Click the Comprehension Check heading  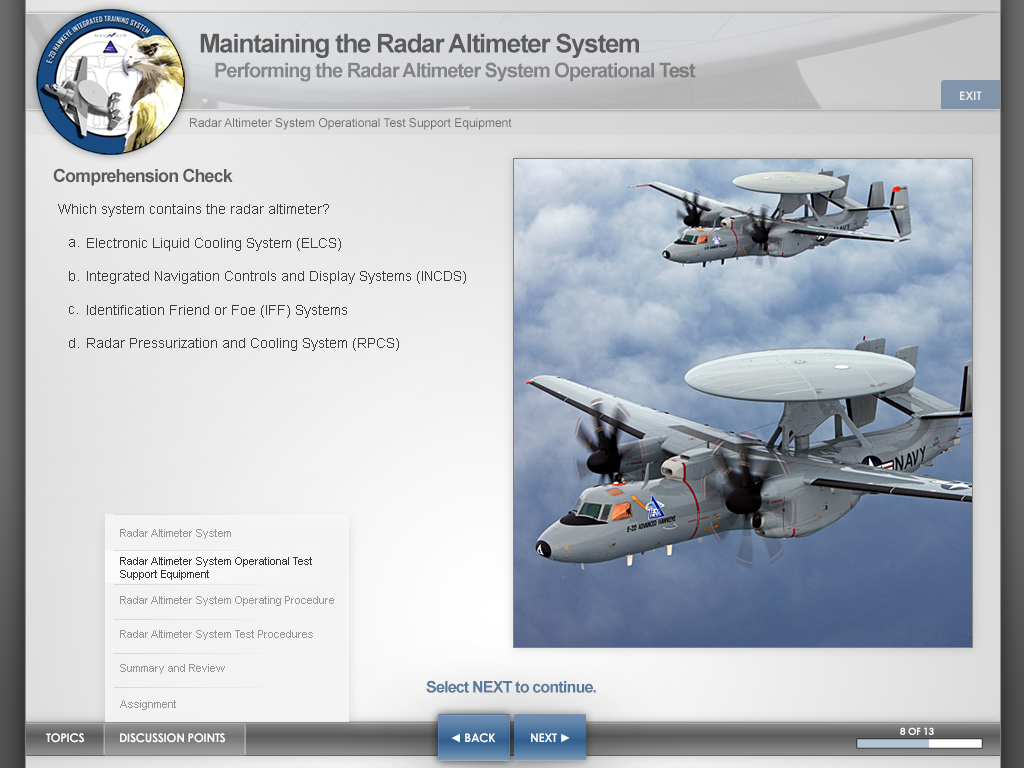coord(142,176)
